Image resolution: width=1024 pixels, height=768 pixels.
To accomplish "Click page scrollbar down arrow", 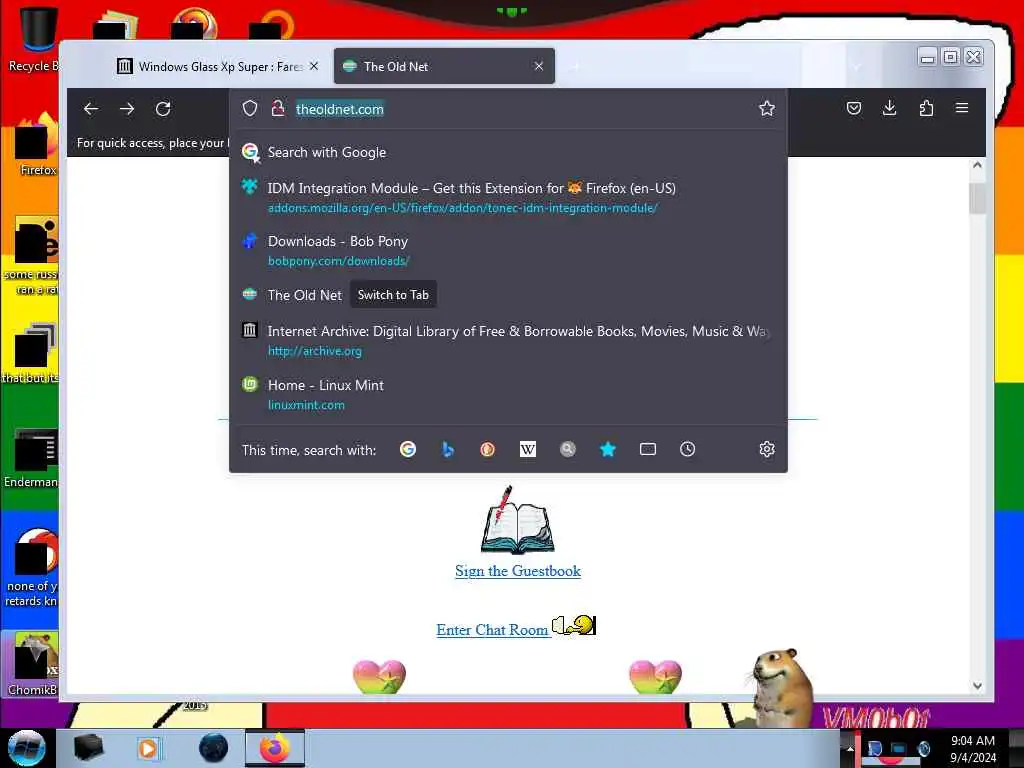I will click(x=977, y=686).
